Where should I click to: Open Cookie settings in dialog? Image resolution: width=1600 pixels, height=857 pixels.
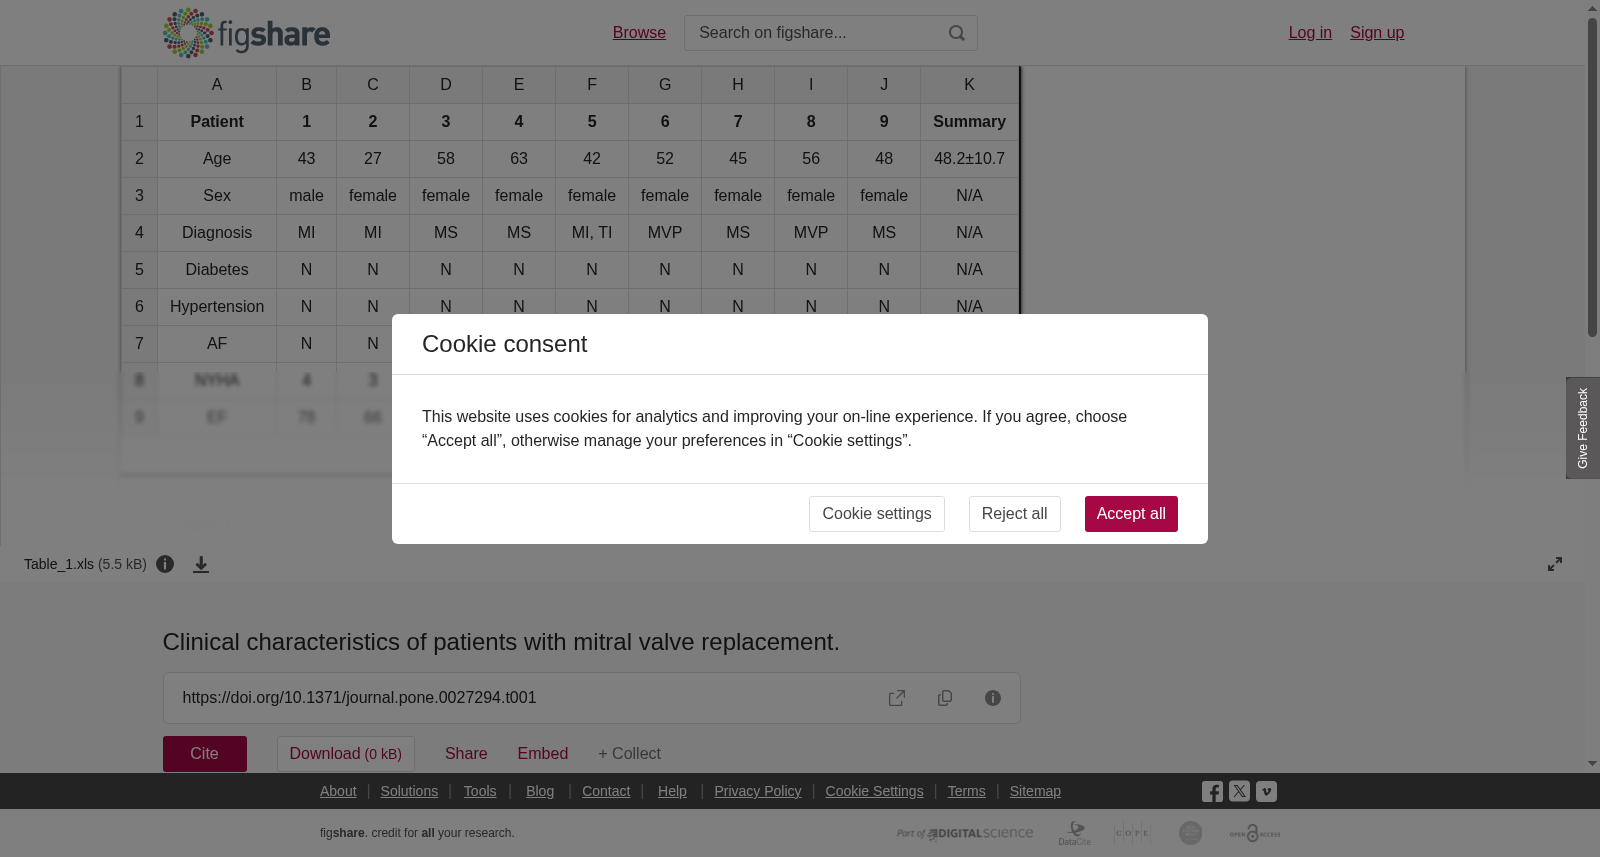coord(877,514)
